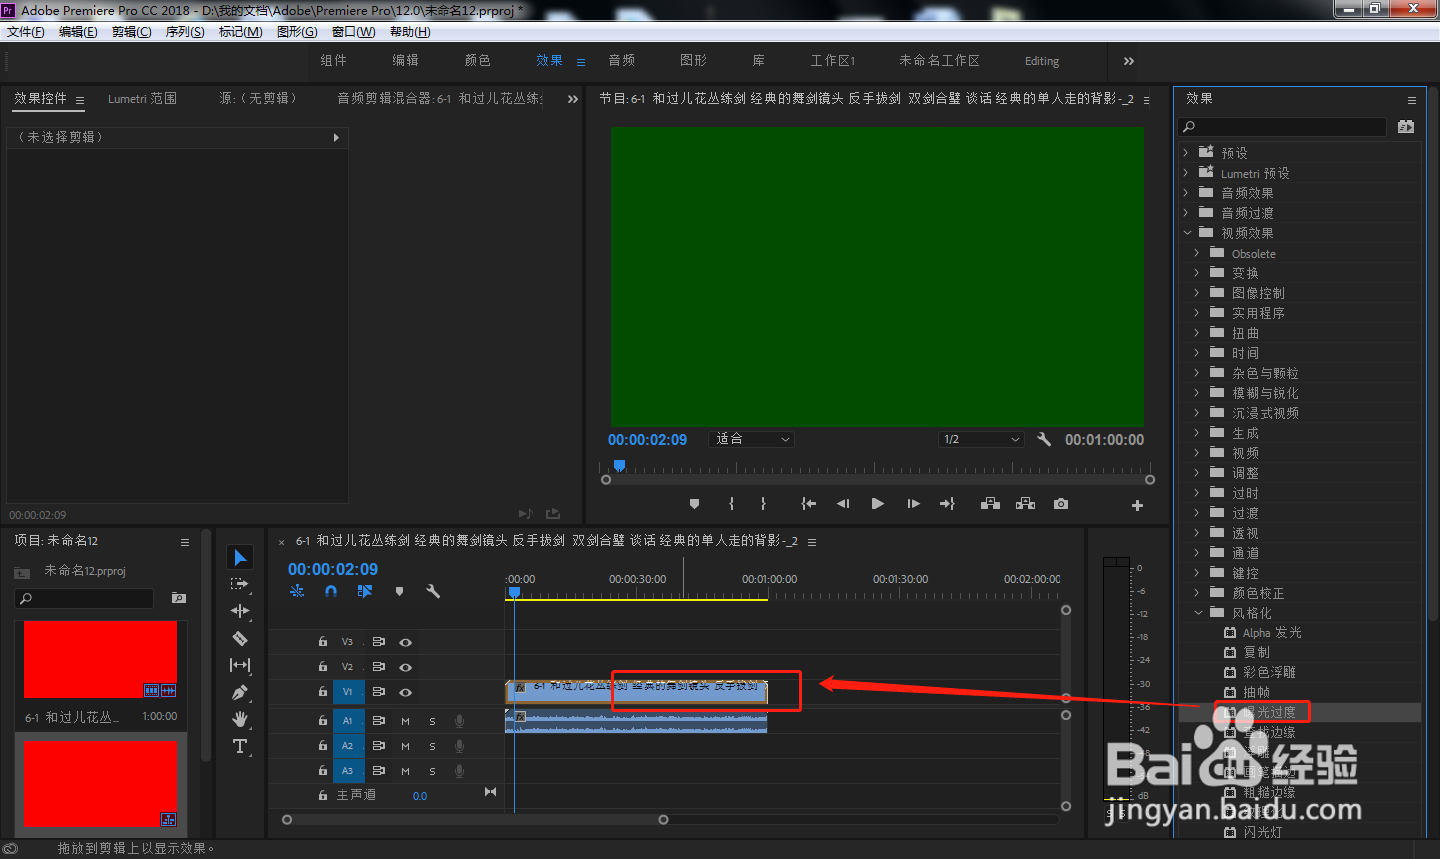Click new custom bin icon in Effects

coord(1406,126)
